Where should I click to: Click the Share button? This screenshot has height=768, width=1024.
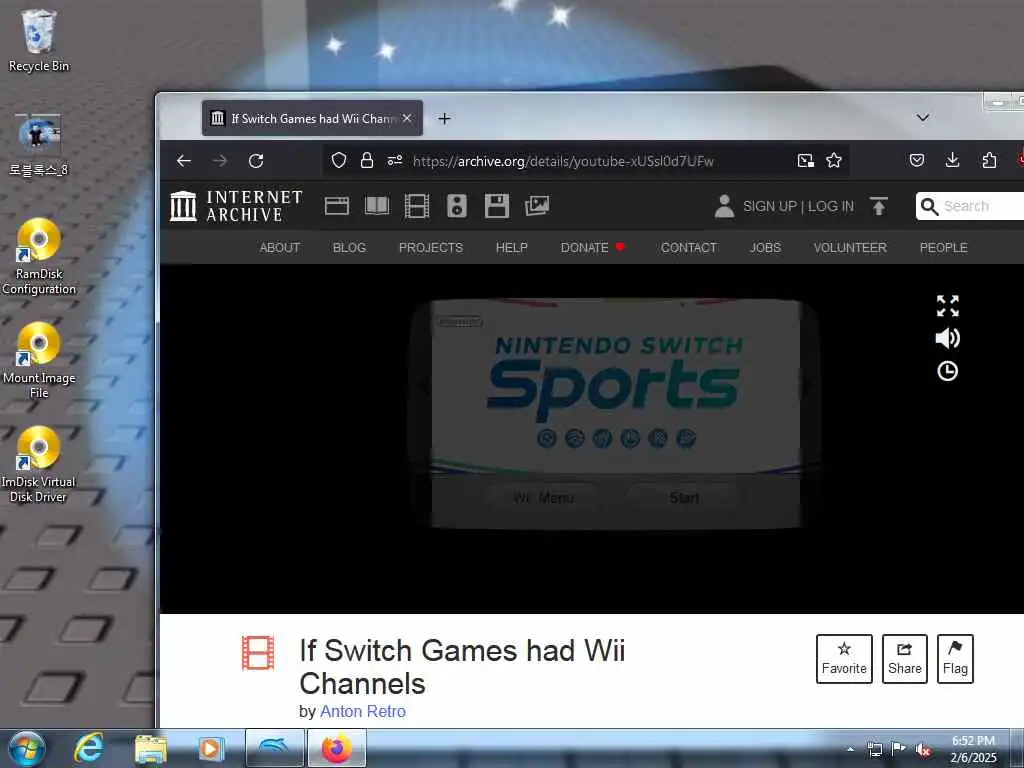(x=904, y=659)
